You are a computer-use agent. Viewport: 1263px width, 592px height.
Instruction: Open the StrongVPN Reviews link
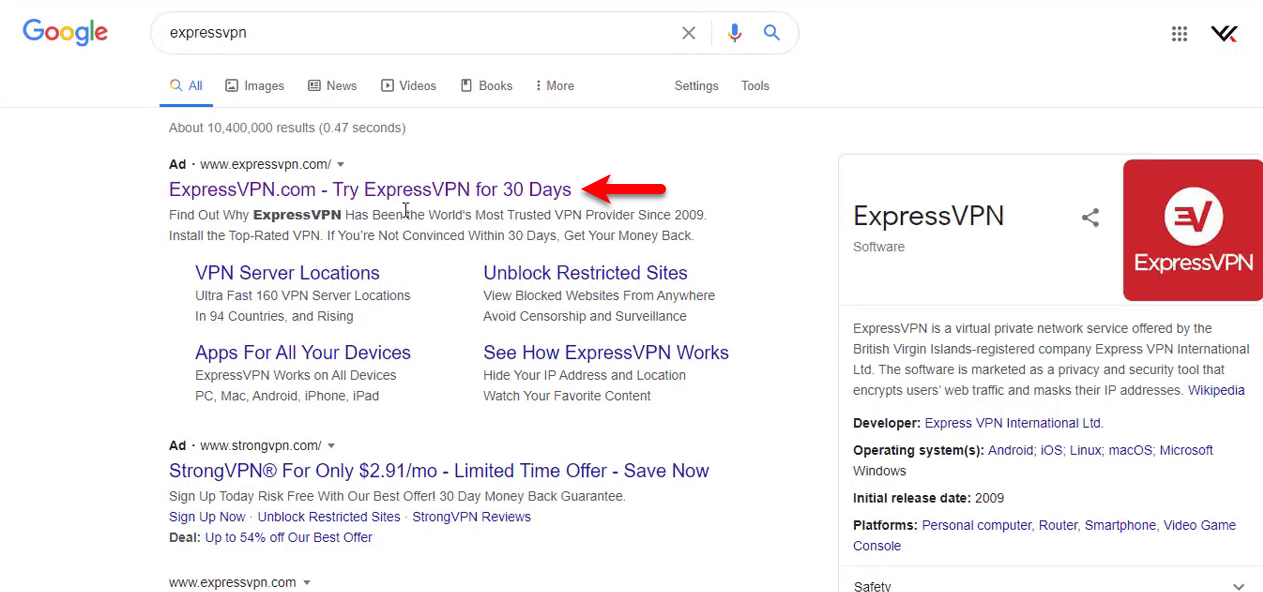pos(472,517)
